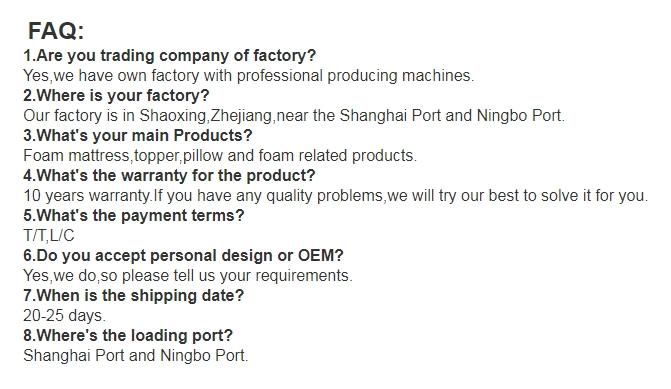Click the T/T,L/C payment answer
The image size is (671, 389).
[48, 235]
